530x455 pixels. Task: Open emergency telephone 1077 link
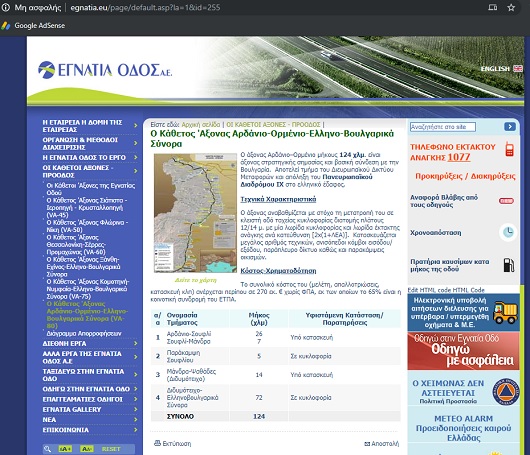coord(453,152)
